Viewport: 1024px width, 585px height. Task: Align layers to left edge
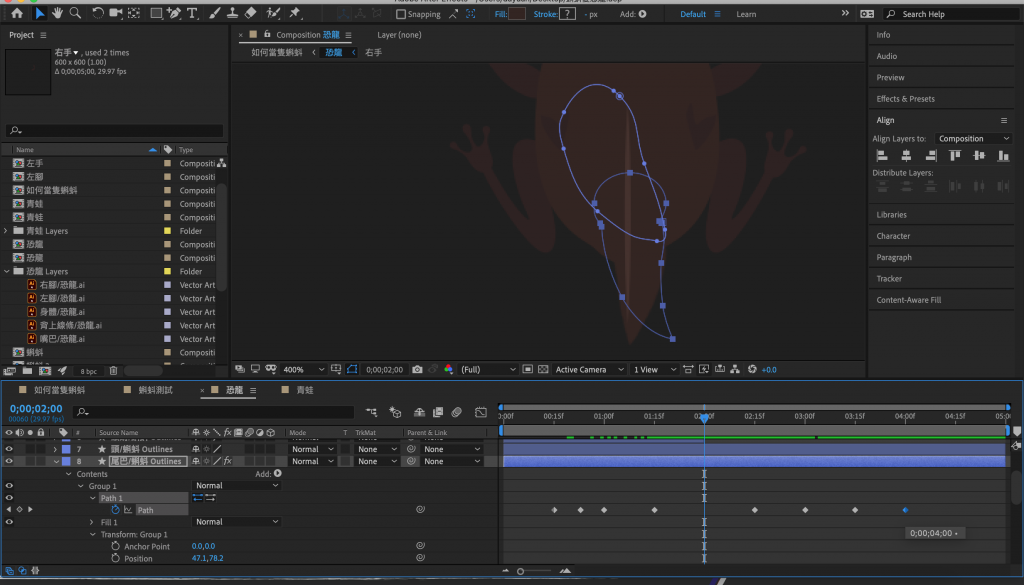point(882,155)
